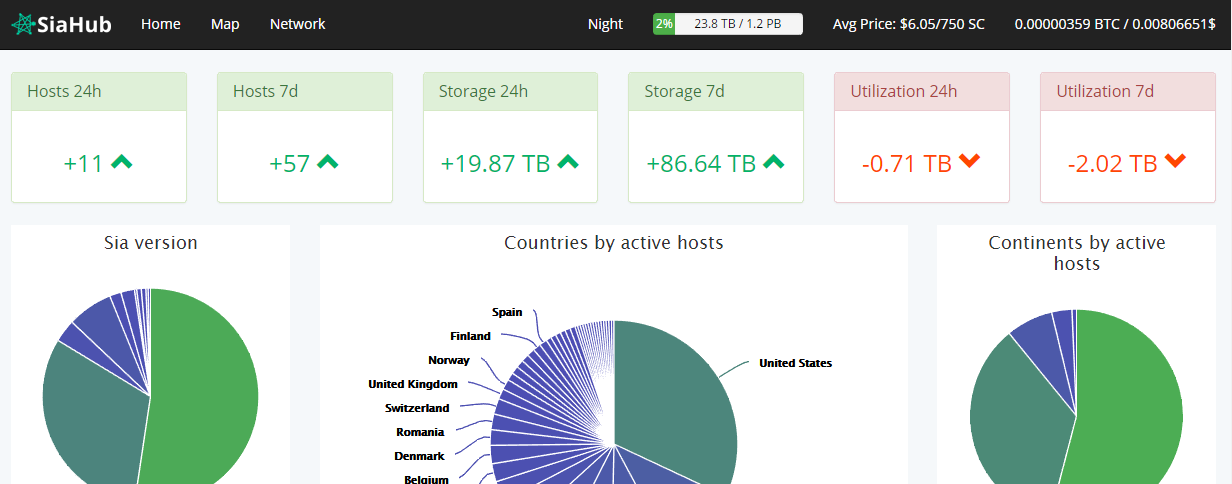This screenshot has height=484, width=1232.
Task: Click the Switzerland label in countries chart
Action: 417,408
